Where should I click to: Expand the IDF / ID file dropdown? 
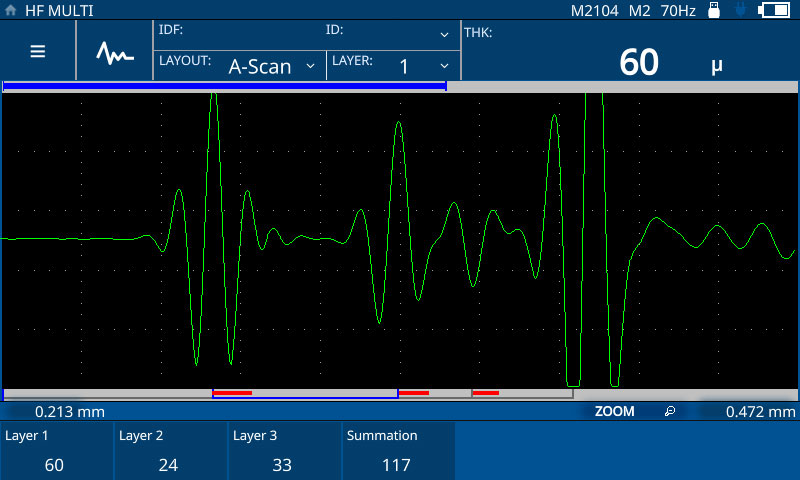point(444,33)
